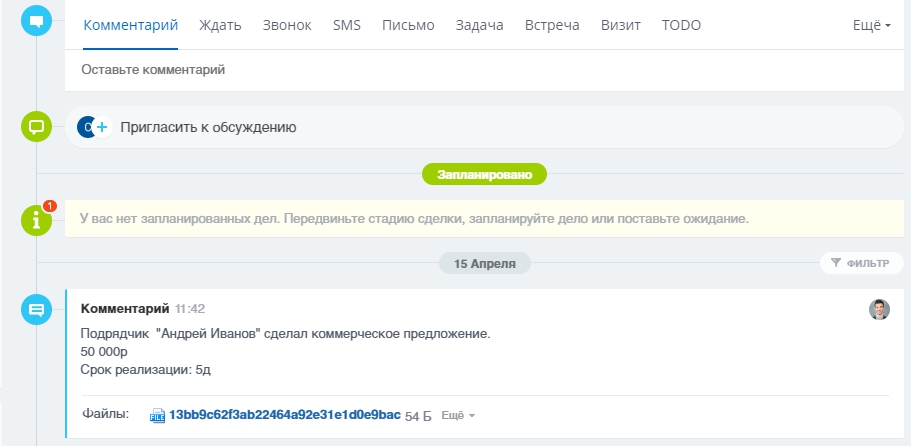Screen dimensions: 911x446
Task: Open the attached file 13bb9c62f3ab22464a92e31e1d0e9bac
Action: [285, 415]
